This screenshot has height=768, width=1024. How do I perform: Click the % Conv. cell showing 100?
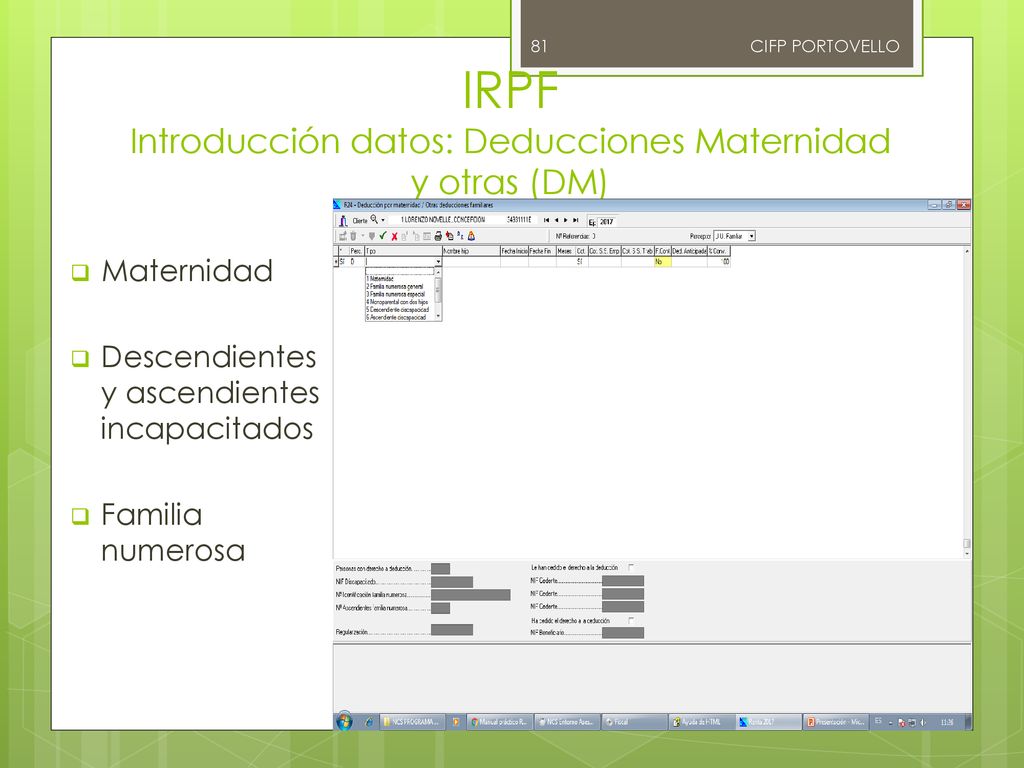(718, 262)
